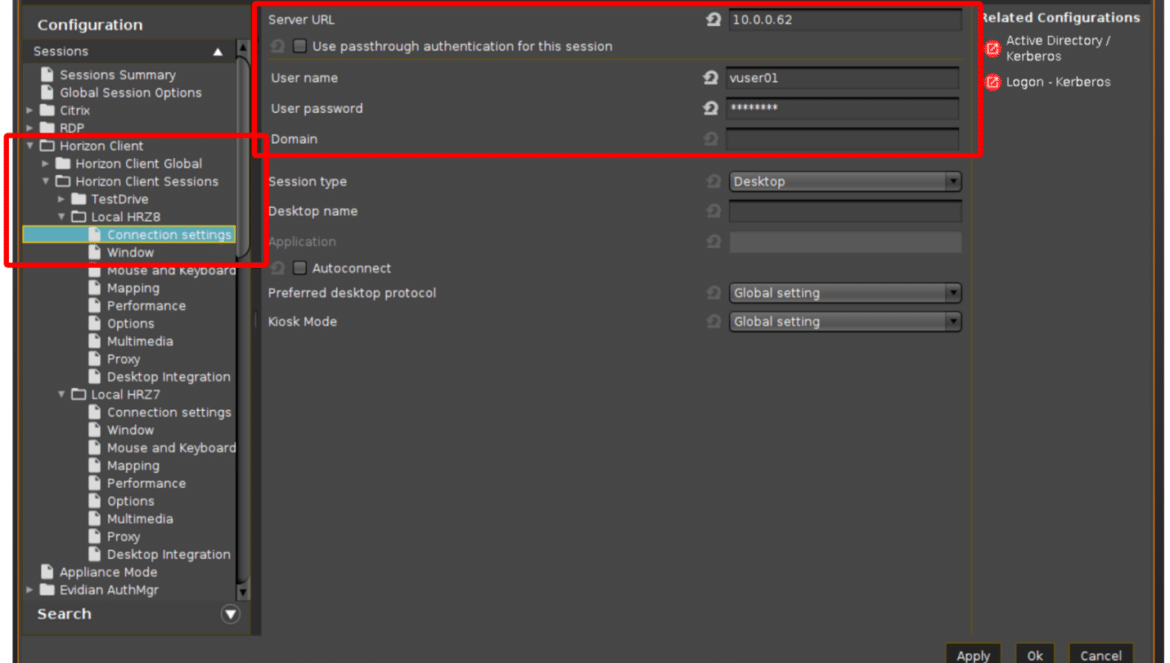Open Active Directory / Kerberos related configuration
This screenshot has height=663, width=1170.
(1058, 48)
